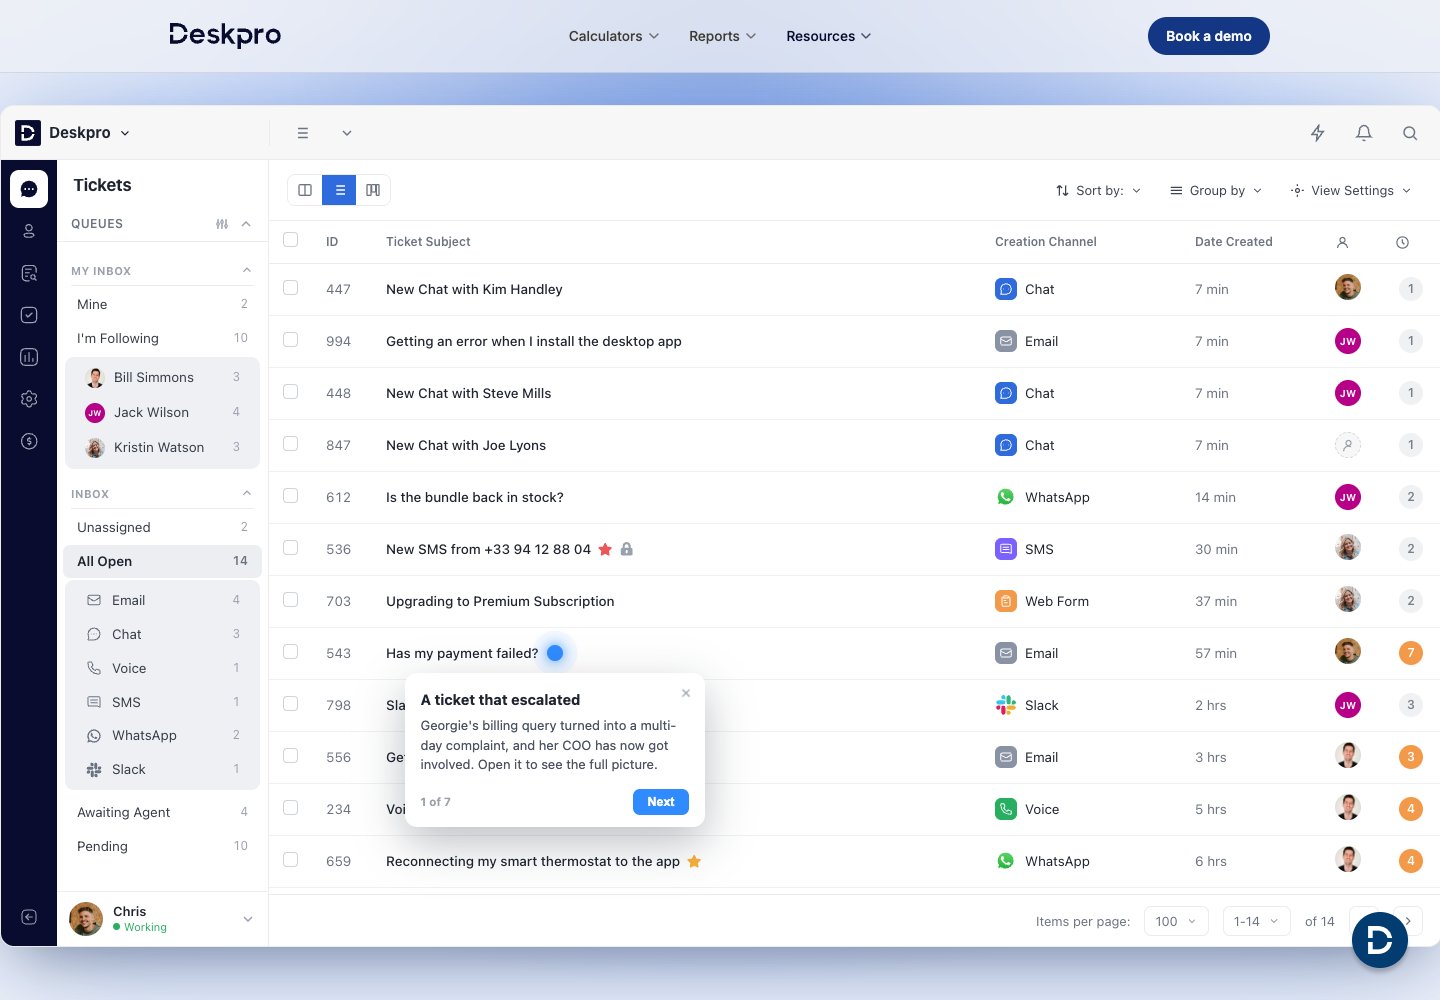The width and height of the screenshot is (1440, 1000).
Task: Select the Awaiting Agent queue
Action: (162, 812)
